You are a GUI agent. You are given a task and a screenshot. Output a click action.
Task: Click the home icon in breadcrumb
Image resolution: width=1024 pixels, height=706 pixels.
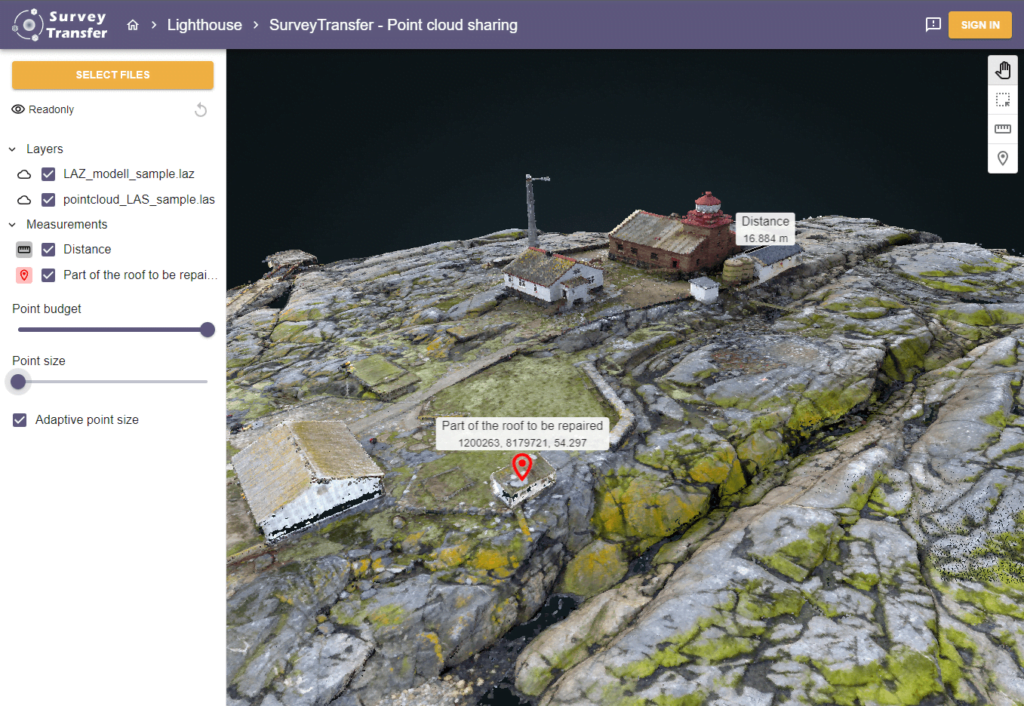[133, 25]
